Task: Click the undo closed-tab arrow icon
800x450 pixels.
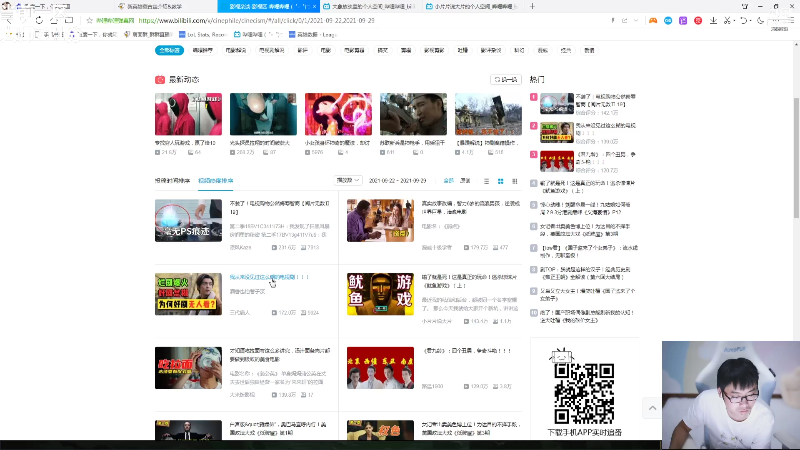Action: (743, 20)
